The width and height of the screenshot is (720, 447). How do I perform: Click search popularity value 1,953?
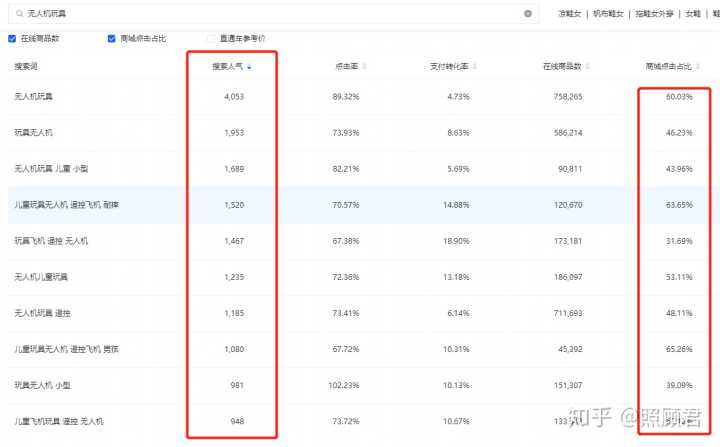234,133
